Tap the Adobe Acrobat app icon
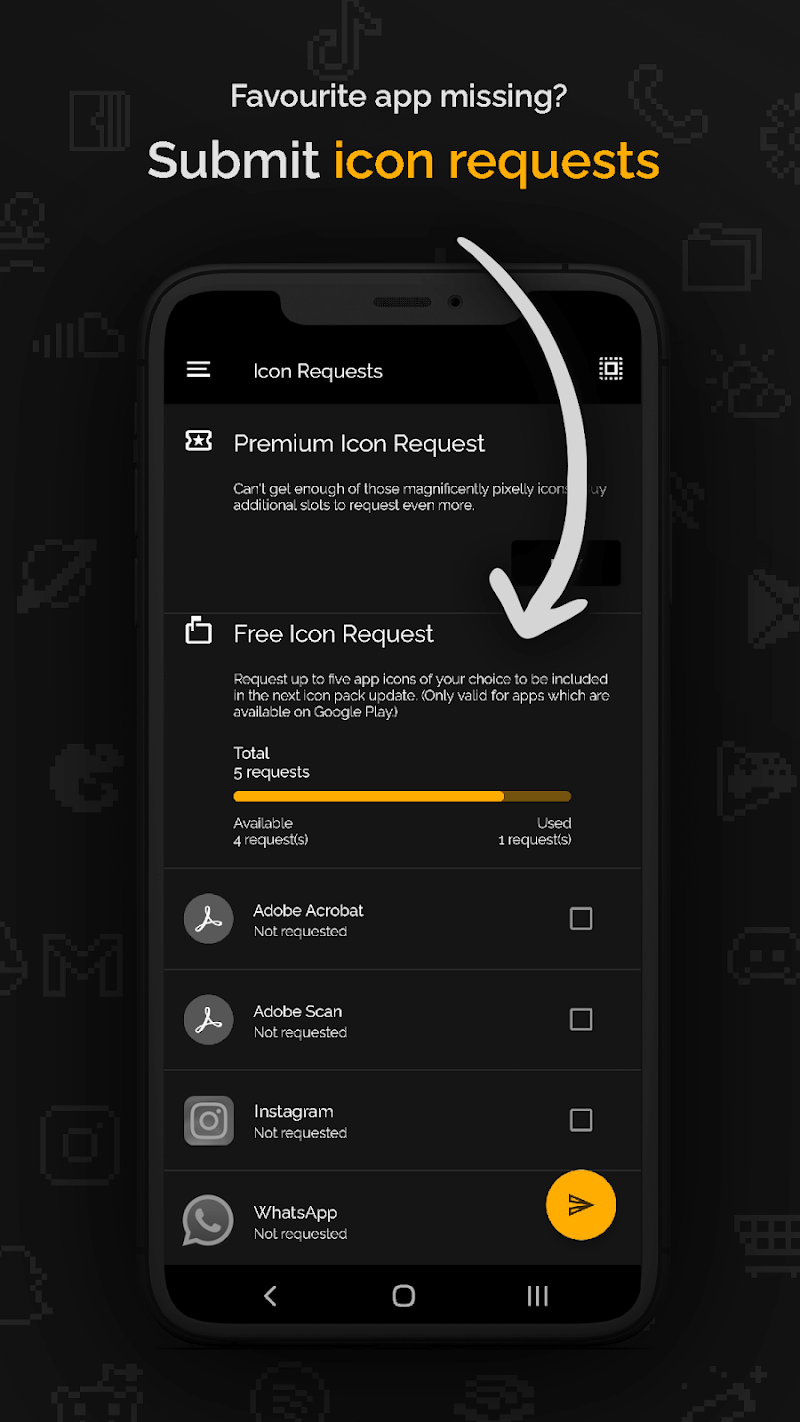 click(208, 919)
